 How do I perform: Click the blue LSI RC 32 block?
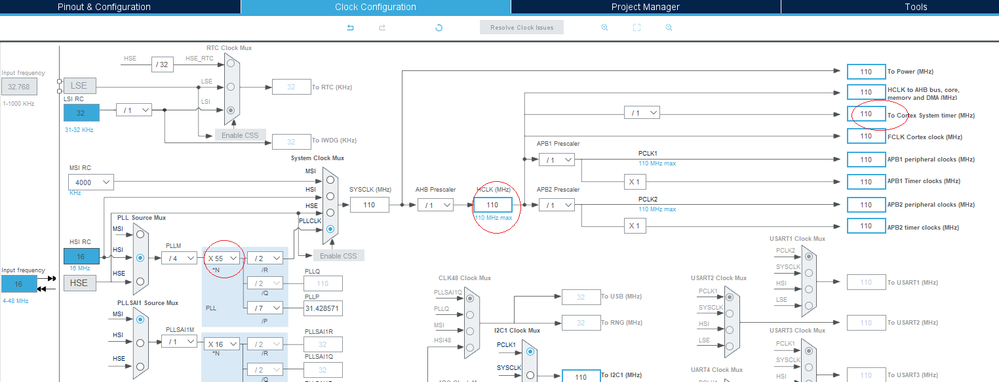coord(82,113)
